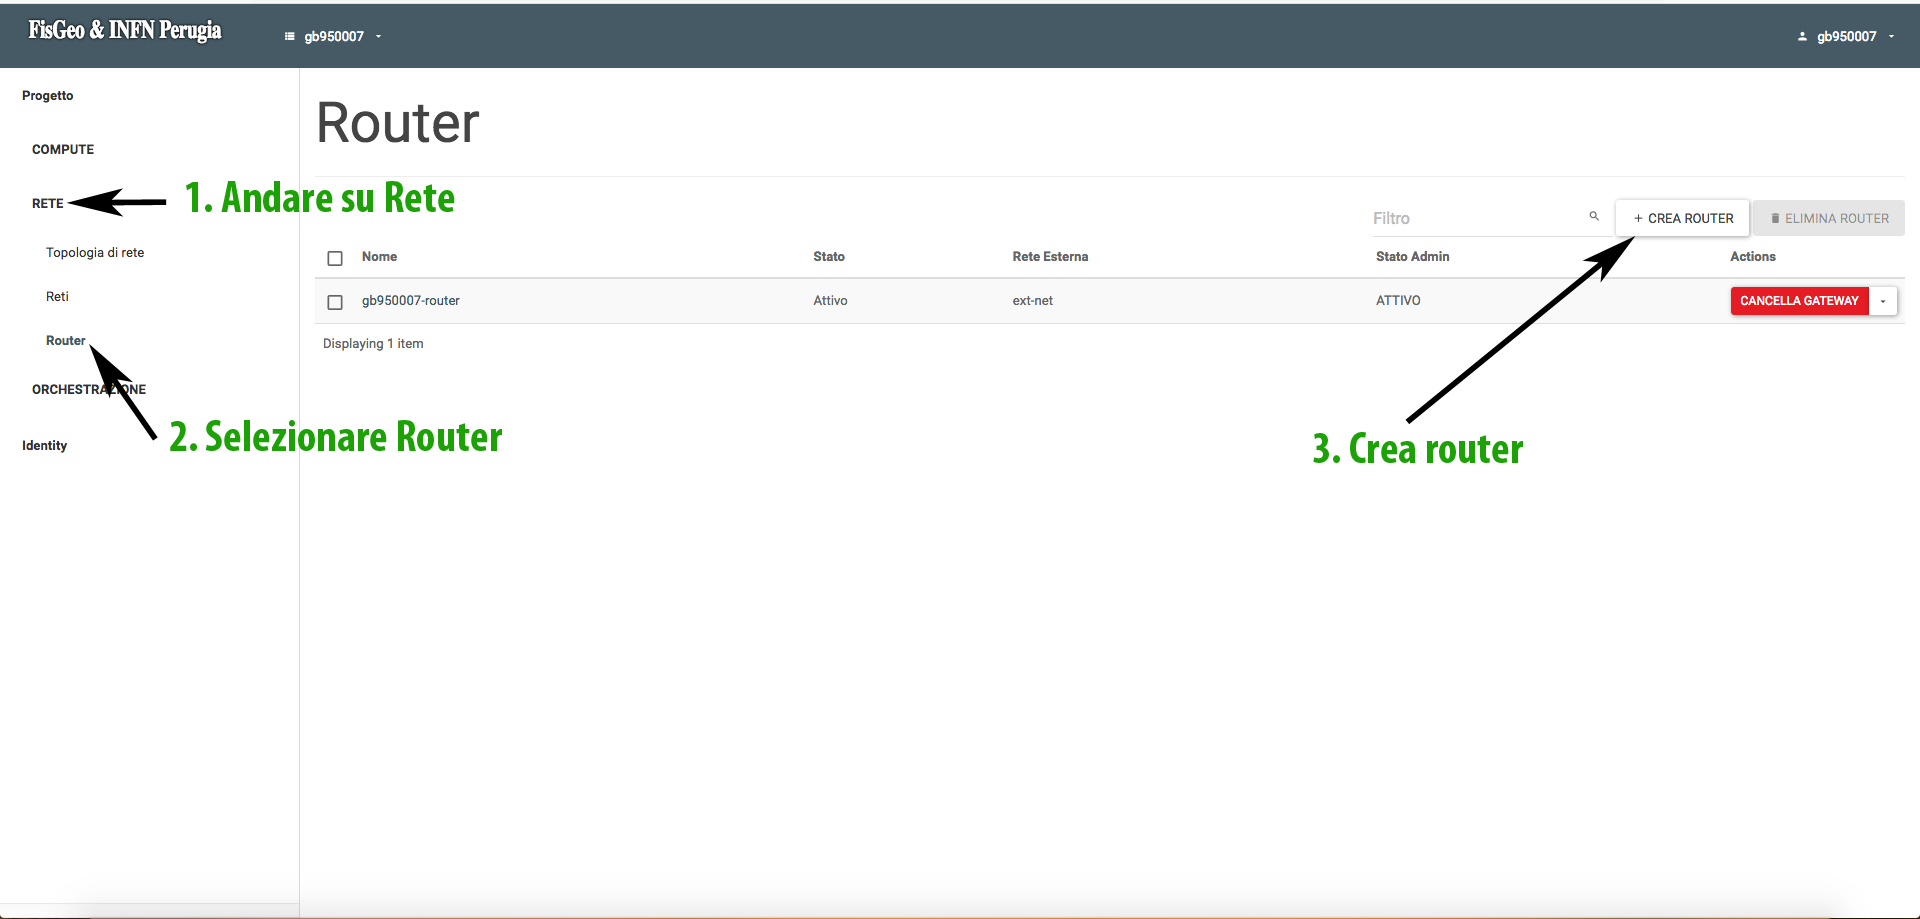Image resolution: width=1920 pixels, height=919 pixels.
Task: Click the red Cancella Gateway button
Action: [1799, 301]
